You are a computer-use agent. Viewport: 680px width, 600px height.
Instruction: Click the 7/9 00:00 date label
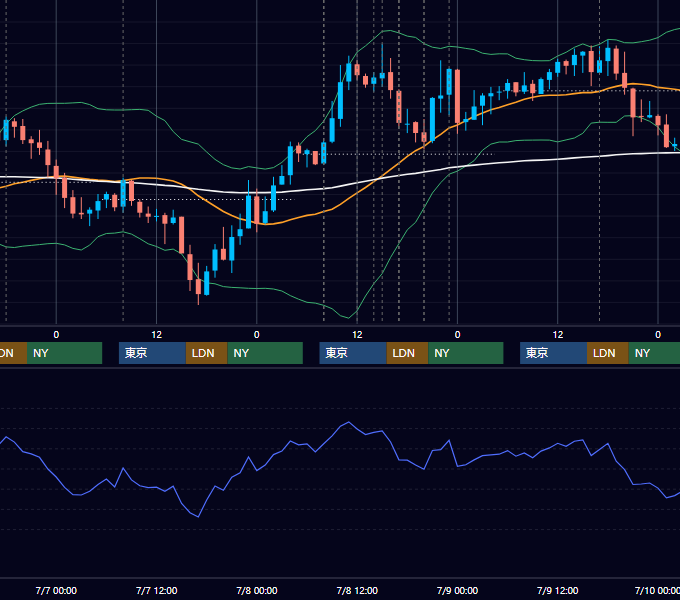click(x=457, y=590)
